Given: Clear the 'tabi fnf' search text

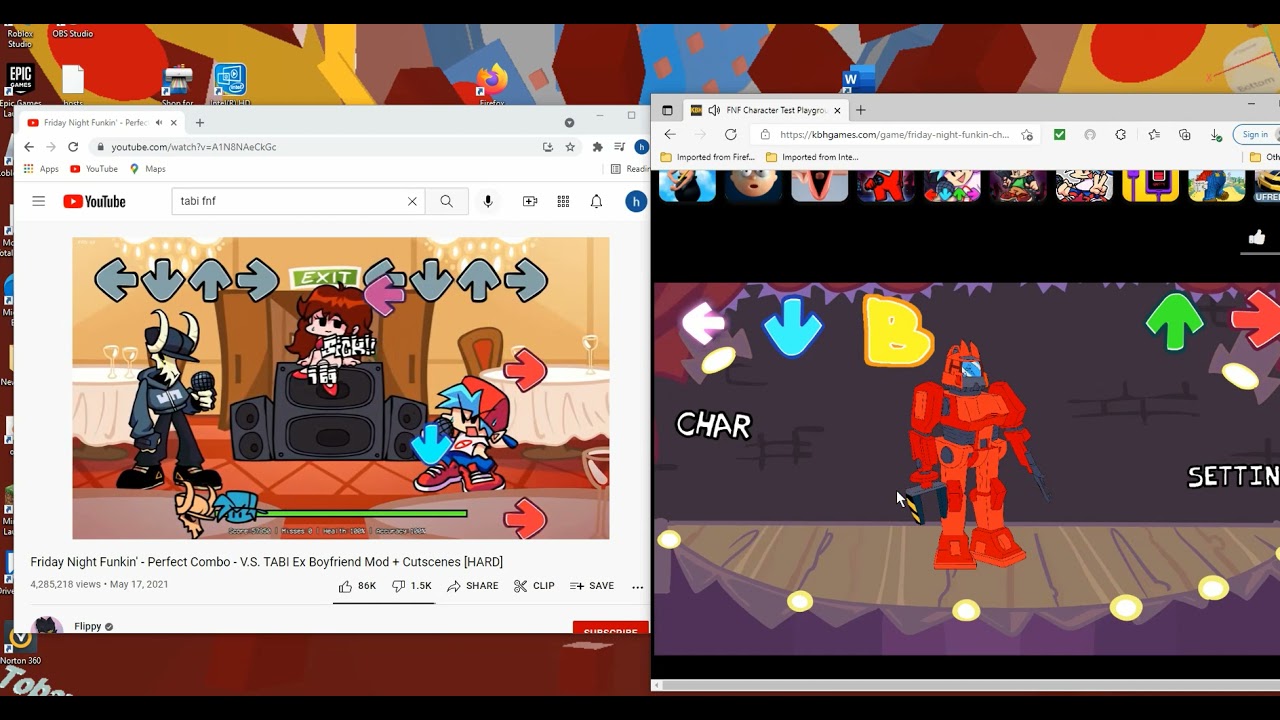Looking at the screenshot, I should coord(412,201).
